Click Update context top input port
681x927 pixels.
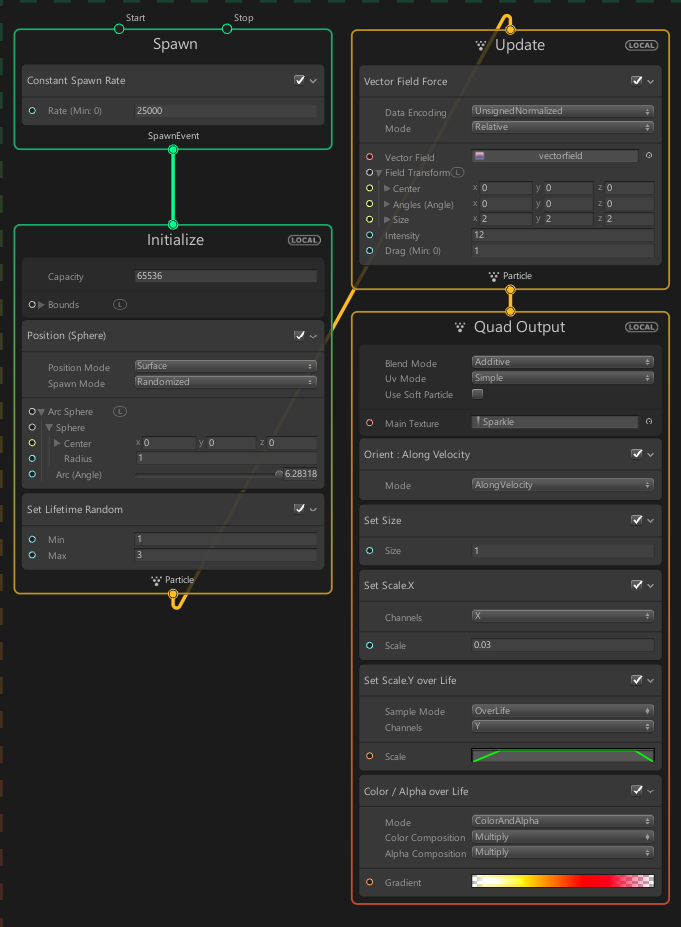click(x=510, y=30)
